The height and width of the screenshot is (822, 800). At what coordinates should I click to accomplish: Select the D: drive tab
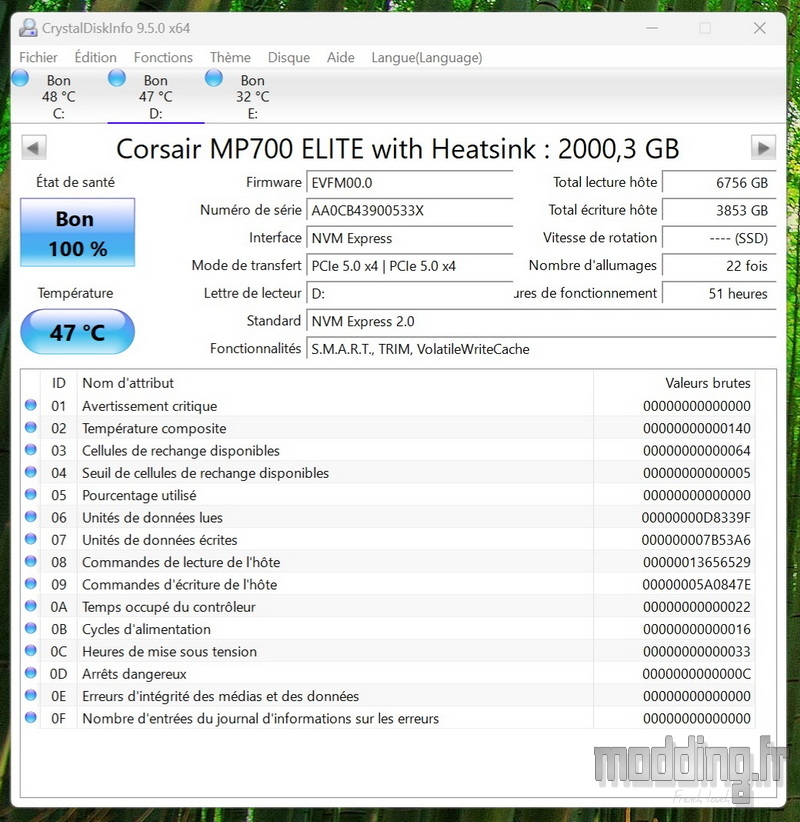coord(156,96)
